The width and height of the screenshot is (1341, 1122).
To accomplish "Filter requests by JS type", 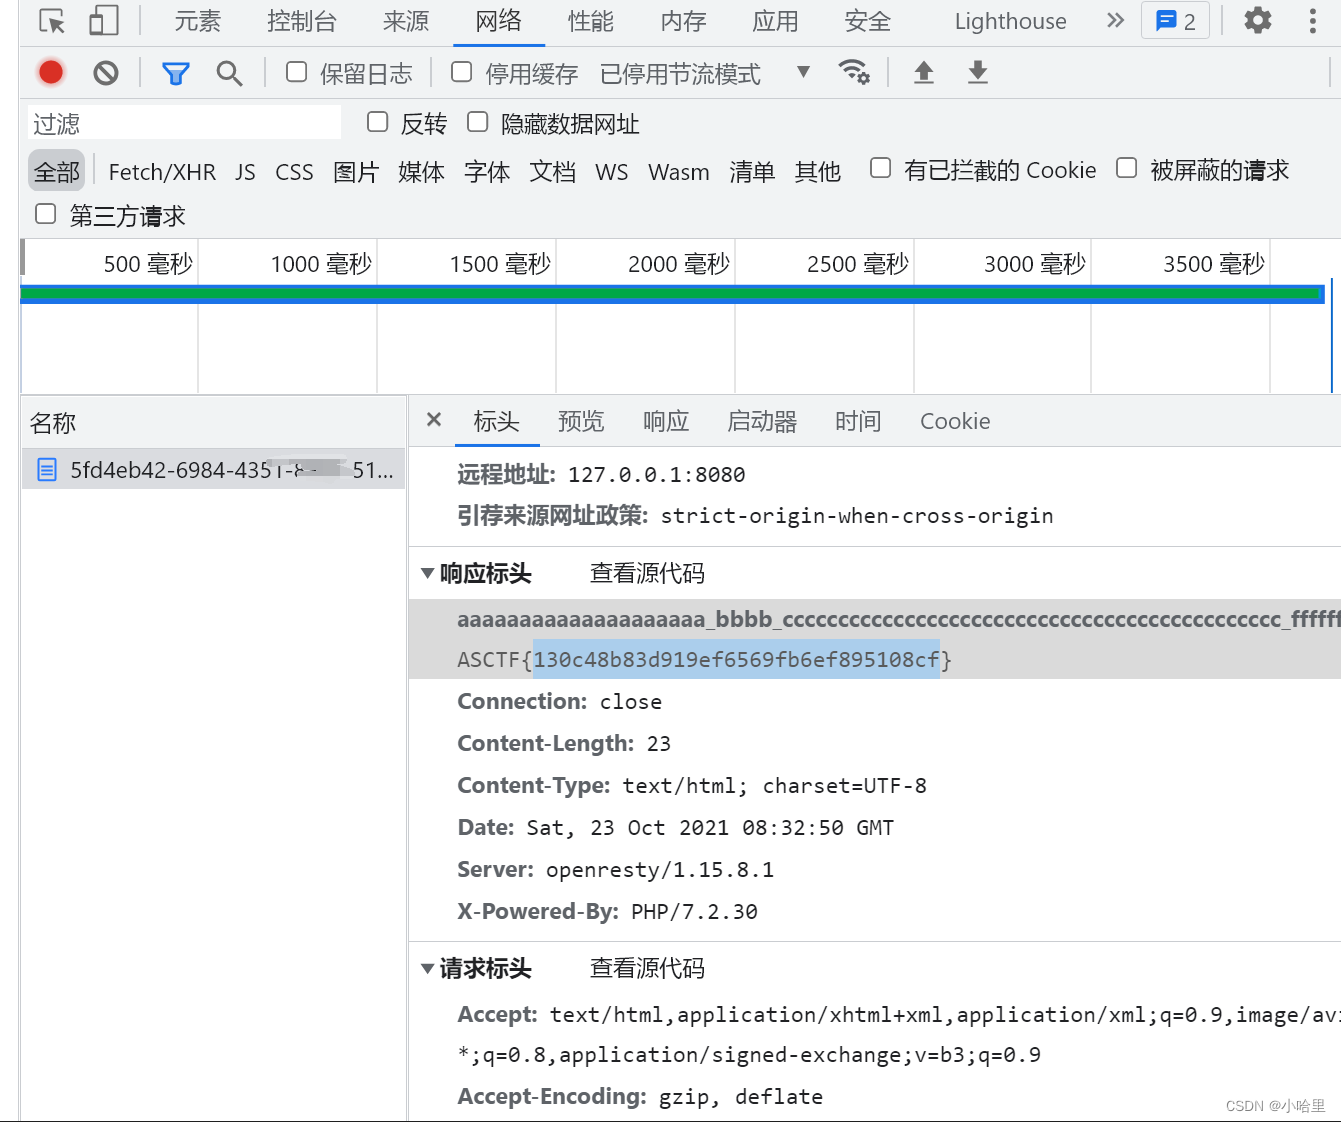I will pyautogui.click(x=245, y=172).
